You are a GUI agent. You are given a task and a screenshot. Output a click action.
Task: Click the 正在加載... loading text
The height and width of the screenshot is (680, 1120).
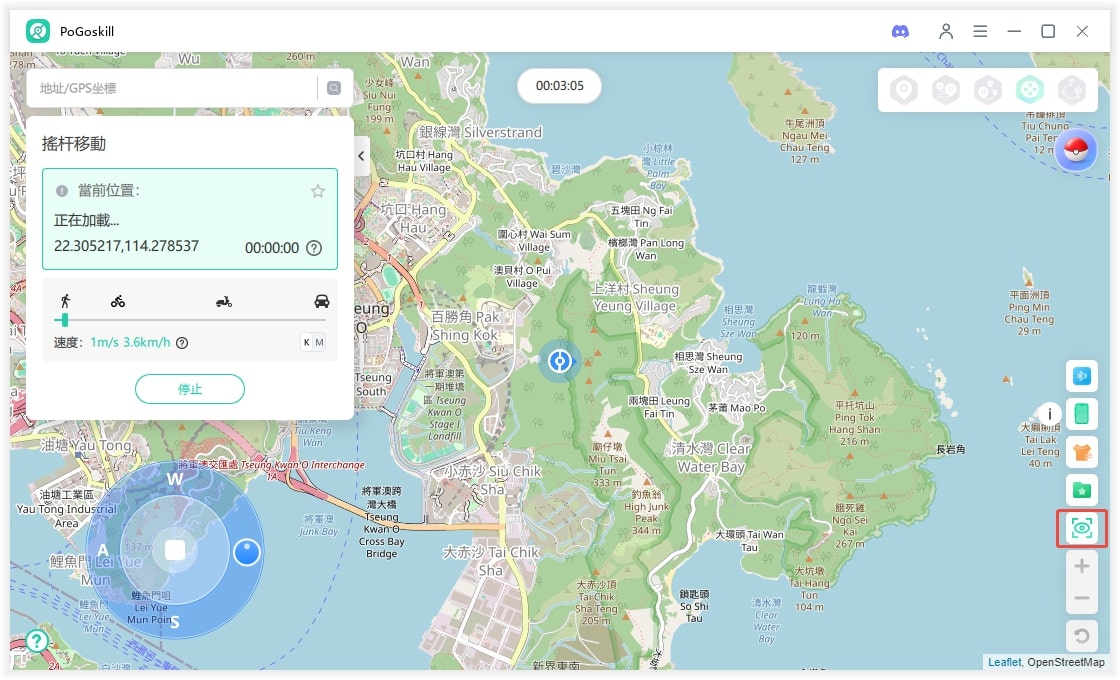pos(86,220)
